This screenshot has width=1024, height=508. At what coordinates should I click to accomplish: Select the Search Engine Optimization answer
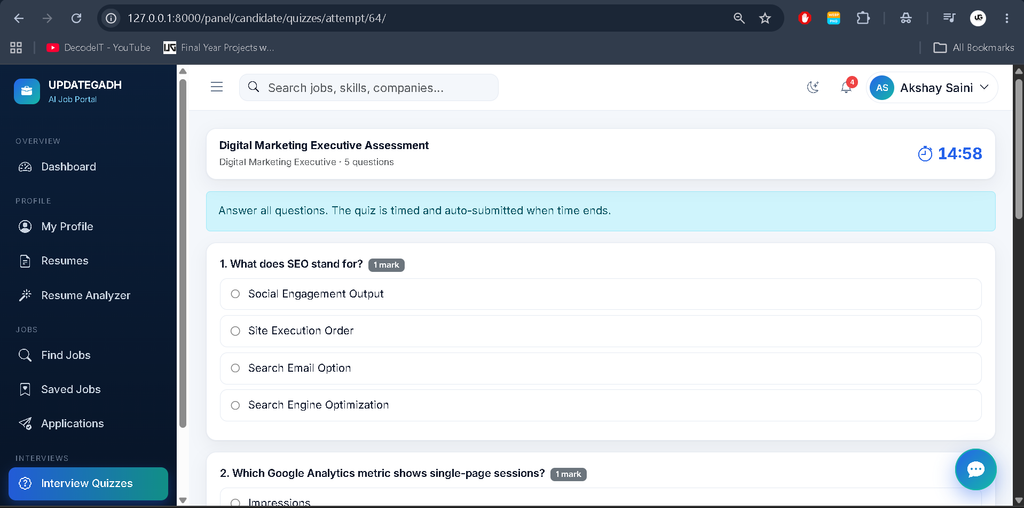pos(601,405)
